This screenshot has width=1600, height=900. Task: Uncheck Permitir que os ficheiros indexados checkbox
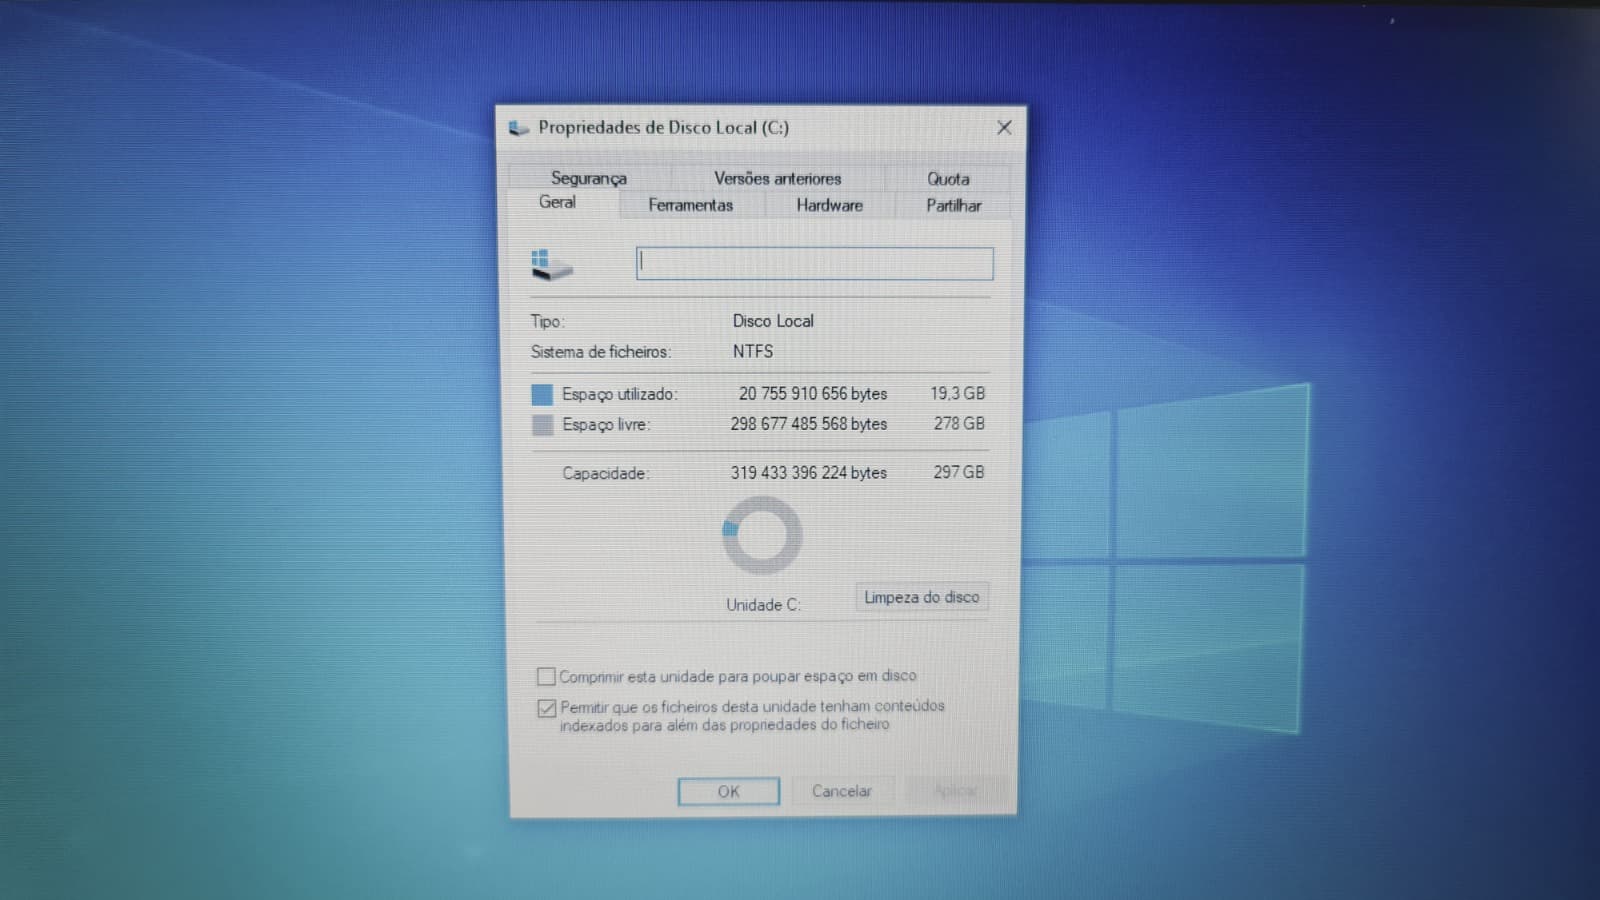[x=546, y=708]
